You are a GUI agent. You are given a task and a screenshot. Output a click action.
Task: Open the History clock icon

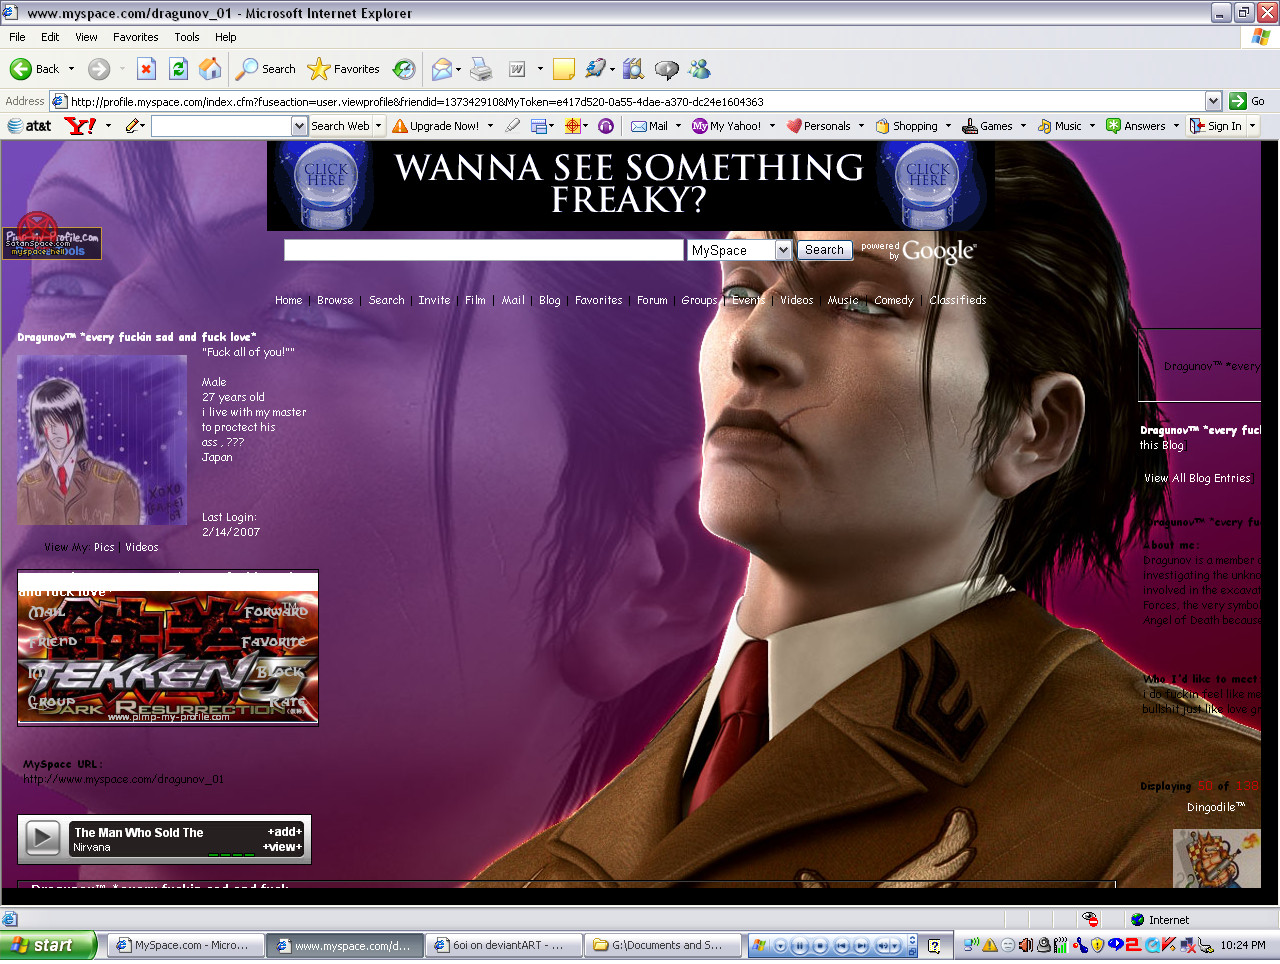tap(404, 69)
